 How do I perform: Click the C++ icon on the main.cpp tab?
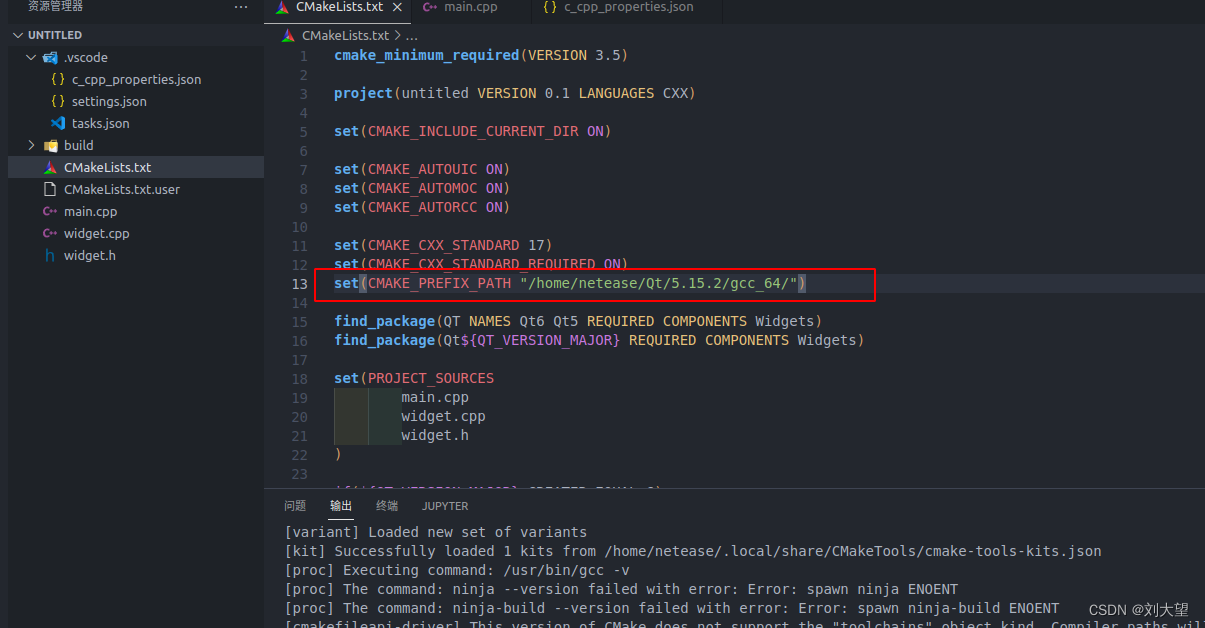(x=428, y=7)
